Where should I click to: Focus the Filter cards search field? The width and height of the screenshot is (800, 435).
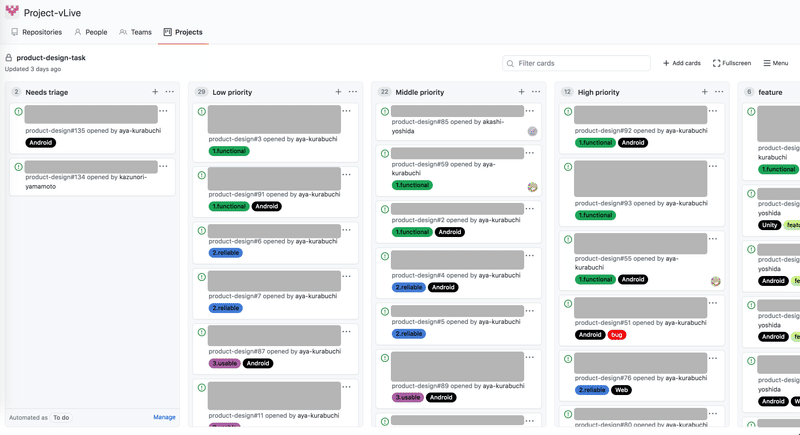click(x=576, y=63)
